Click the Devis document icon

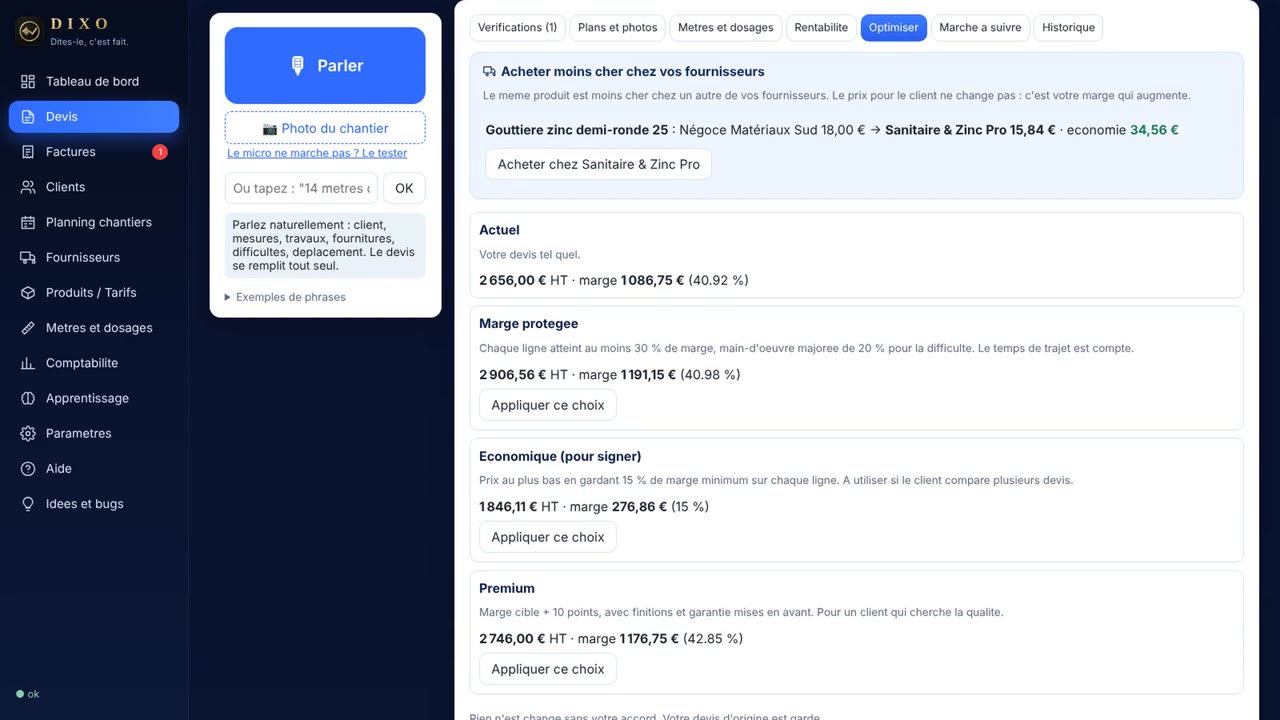coord(28,117)
